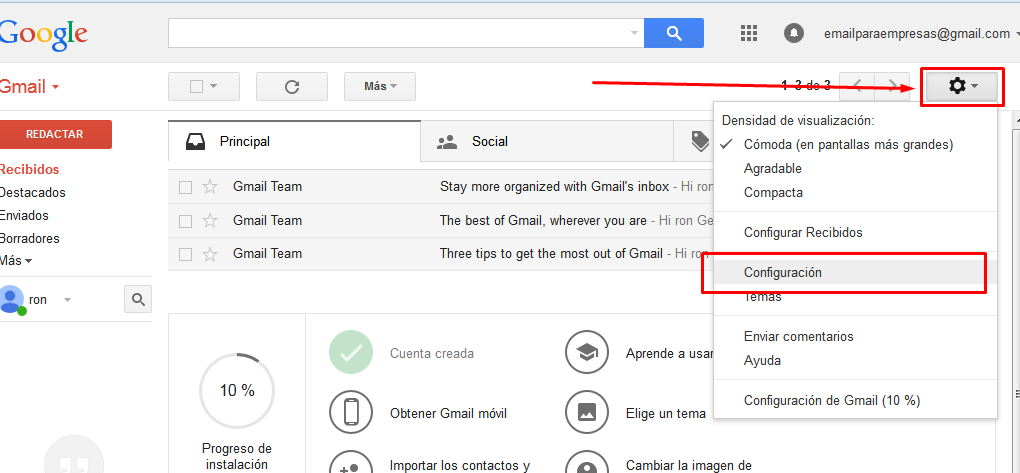Switch to the Principal tab
This screenshot has height=473, width=1020.
pyautogui.click(x=294, y=141)
